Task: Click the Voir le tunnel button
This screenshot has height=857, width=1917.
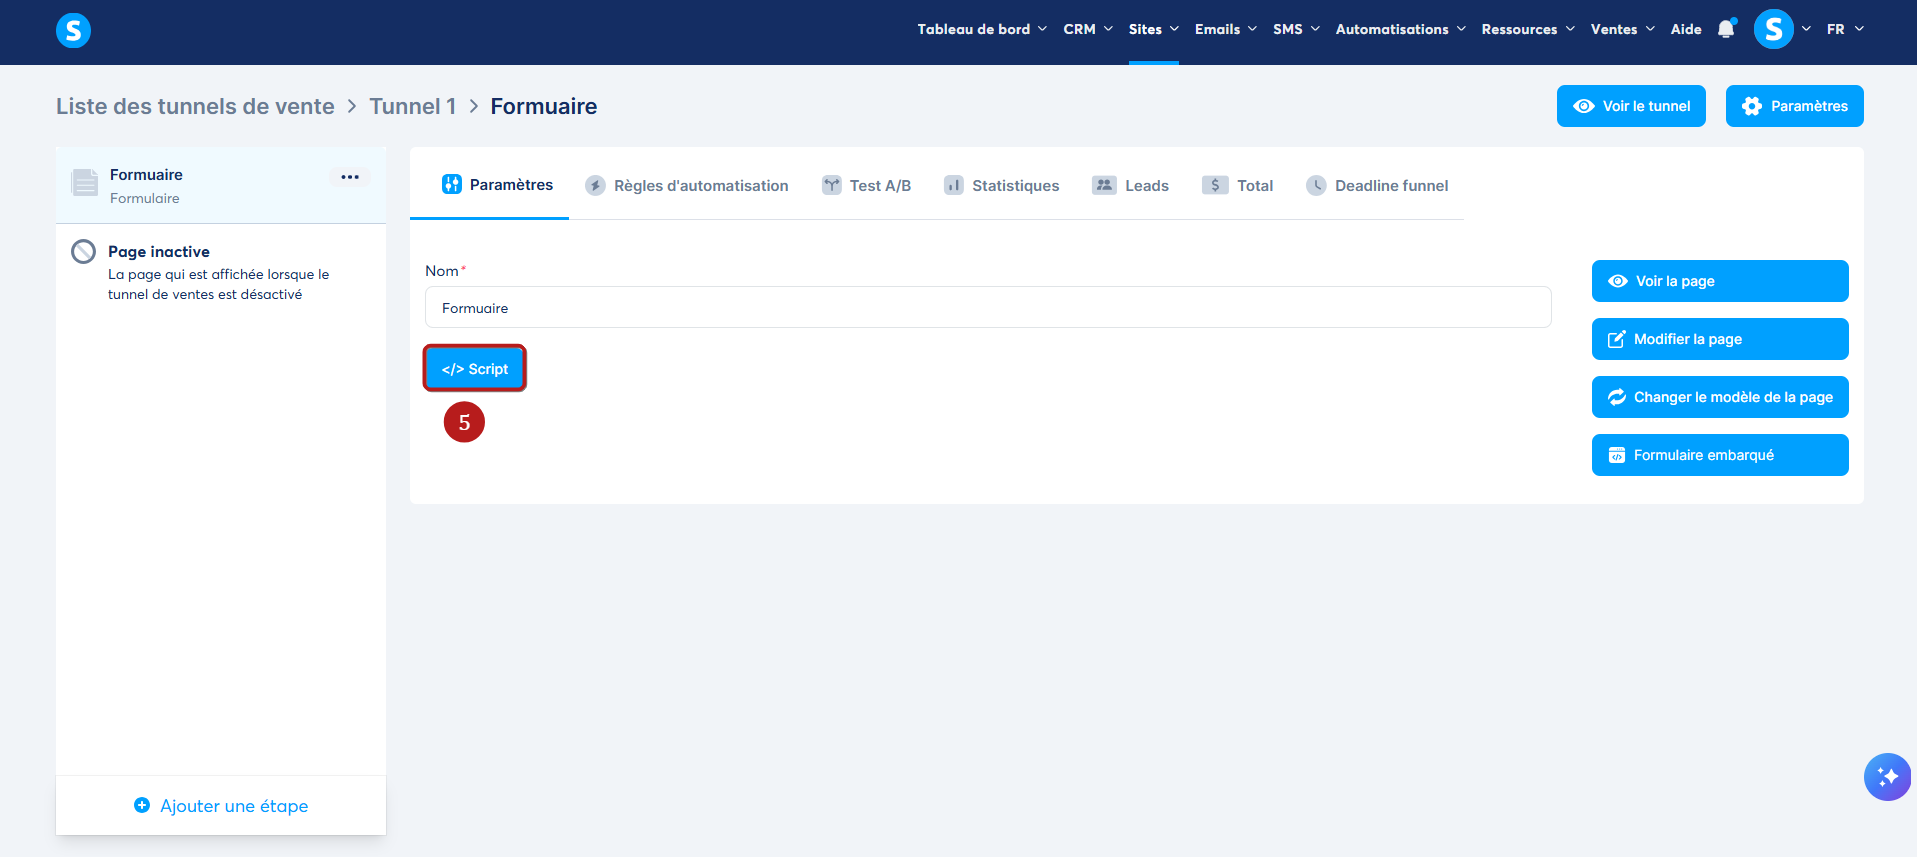Action: 1631,106
